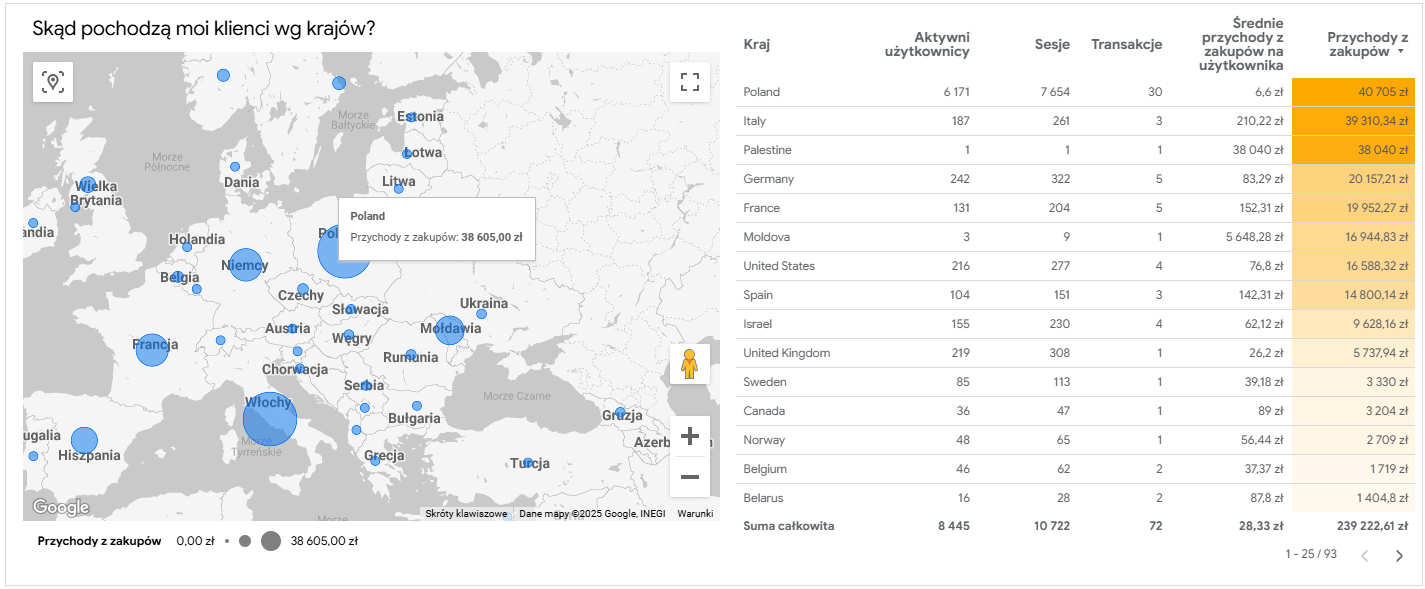Image resolution: width=1425 pixels, height=589 pixels.
Task: Click the Francja bubble on map
Action: (x=152, y=350)
